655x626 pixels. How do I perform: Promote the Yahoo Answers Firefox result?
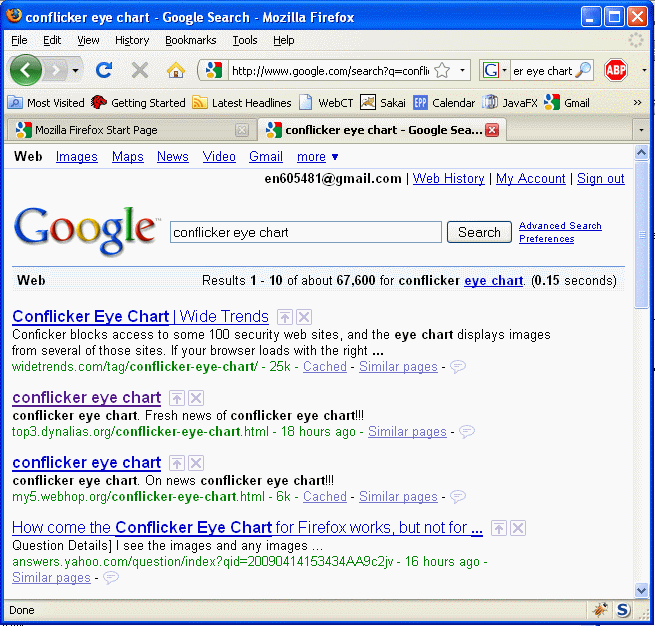click(x=499, y=528)
